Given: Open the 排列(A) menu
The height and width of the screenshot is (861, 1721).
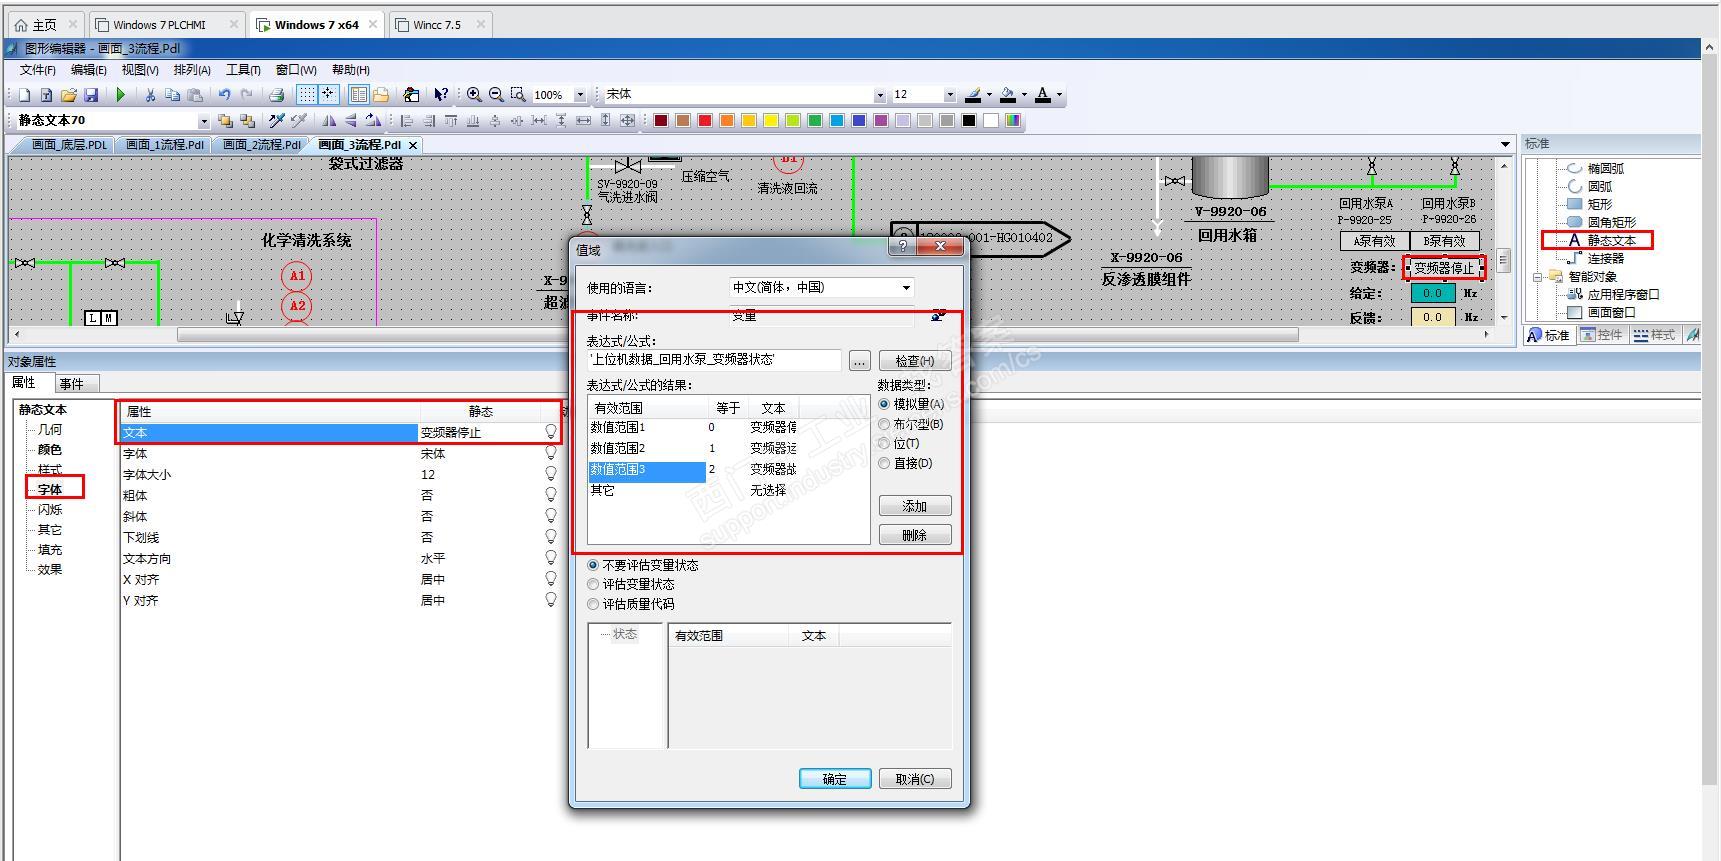Looking at the screenshot, I should point(192,70).
